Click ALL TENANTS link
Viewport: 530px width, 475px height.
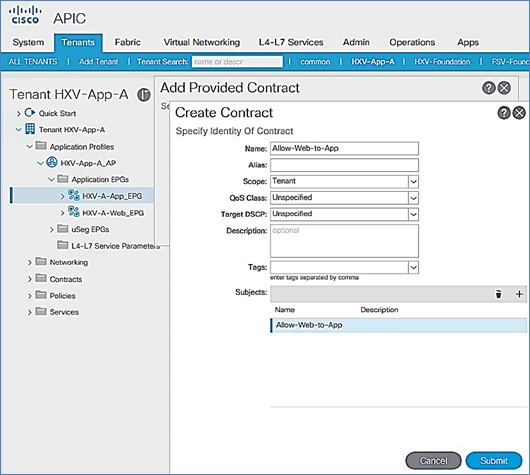[33, 62]
